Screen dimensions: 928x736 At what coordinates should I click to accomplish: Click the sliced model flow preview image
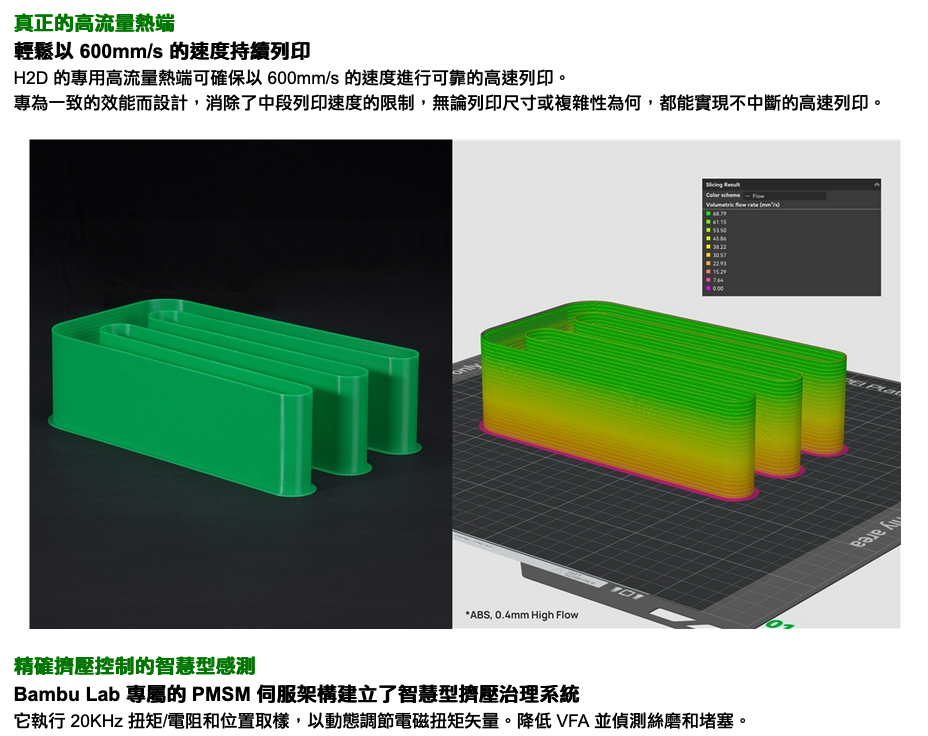[676, 384]
